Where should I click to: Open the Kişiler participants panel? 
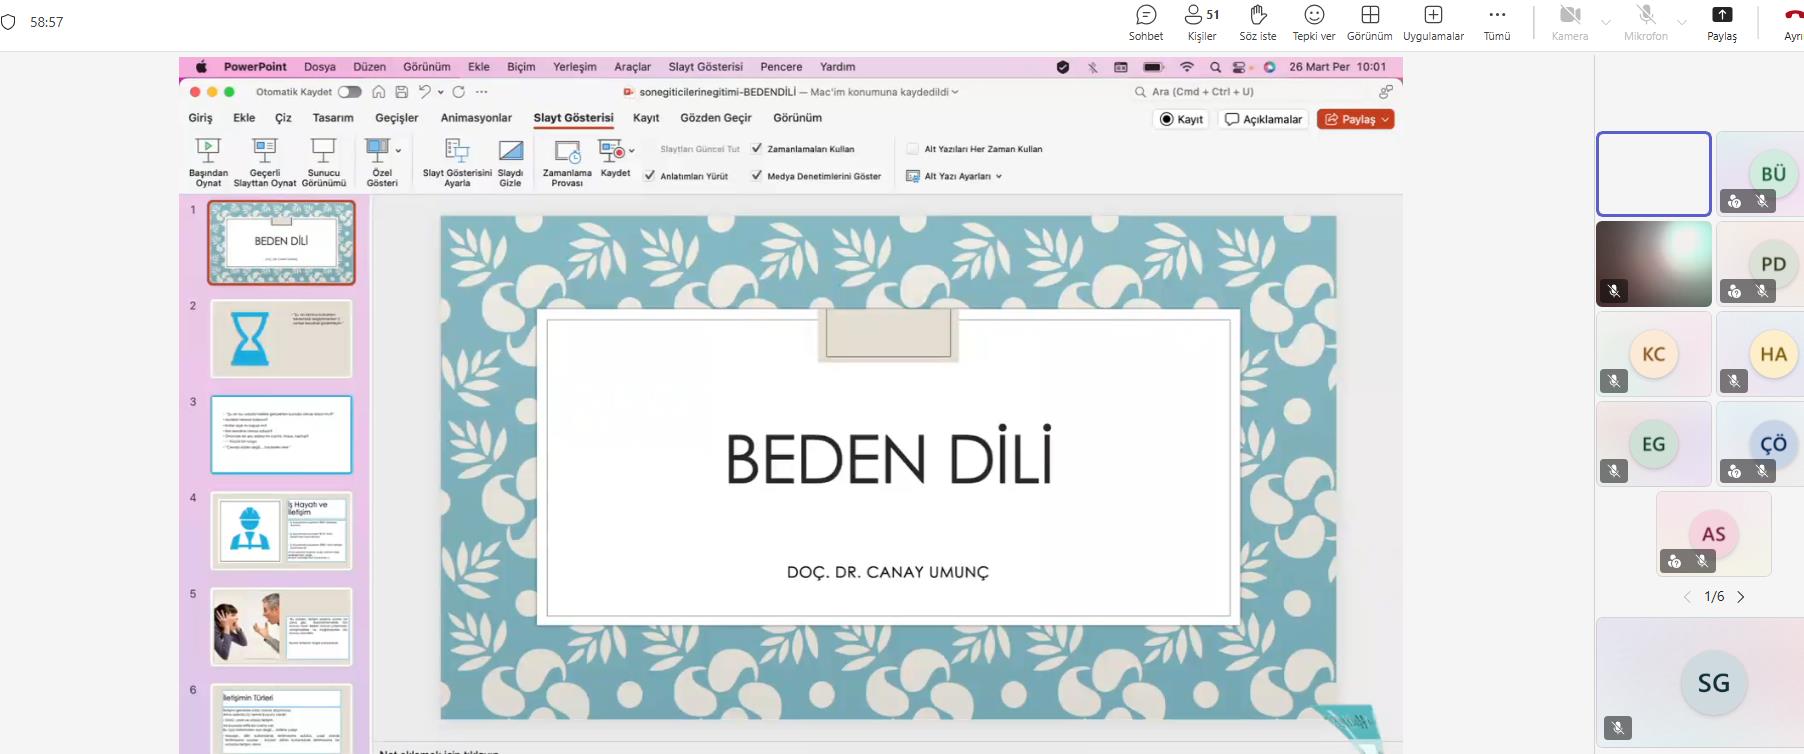1201,16
